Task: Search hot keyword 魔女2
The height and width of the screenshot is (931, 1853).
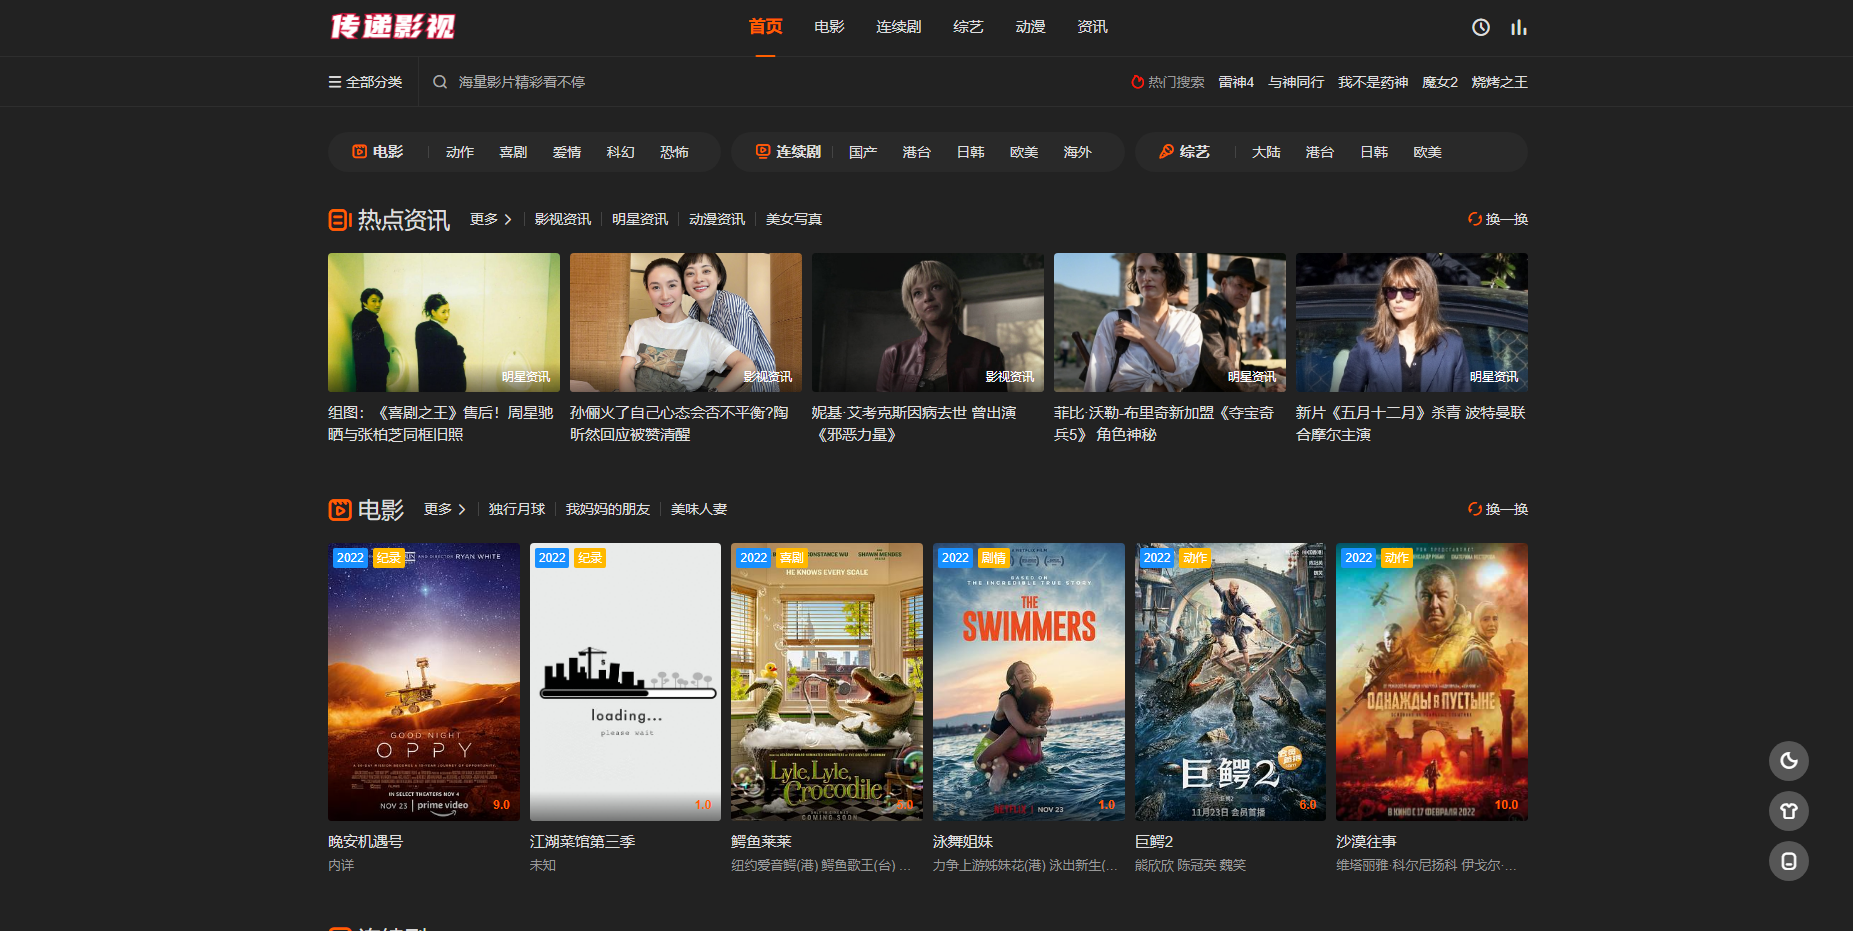Action: tap(1440, 82)
